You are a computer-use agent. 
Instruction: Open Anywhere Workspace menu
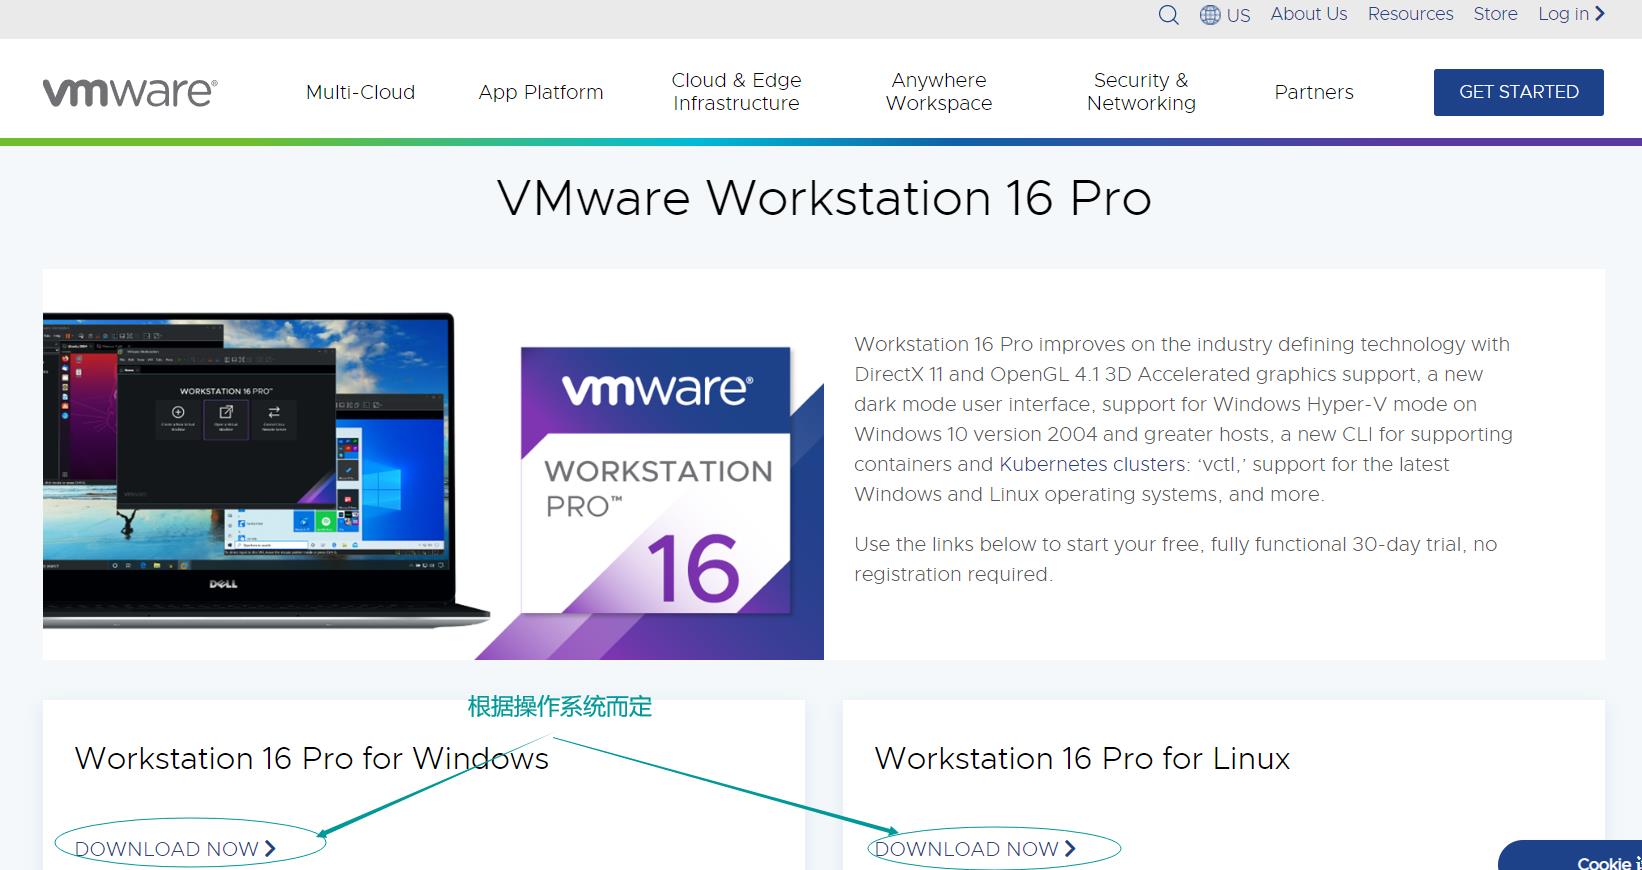coord(939,91)
